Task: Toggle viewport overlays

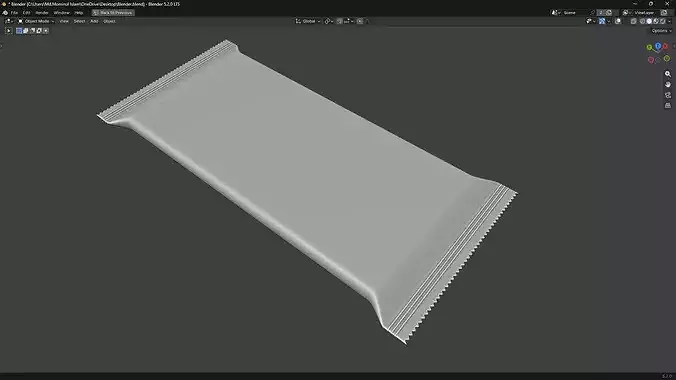Action: coord(618,21)
